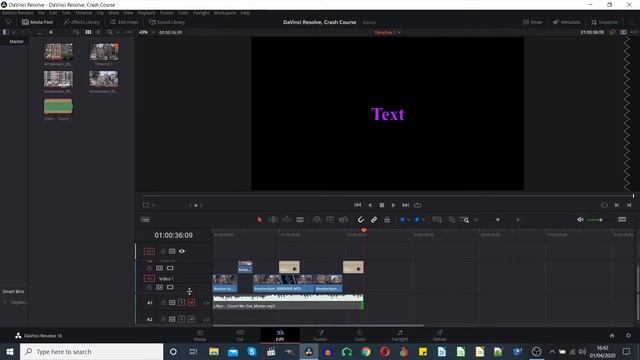Switch to the Fusion page
Screen dimensions: 640x360
(x=320, y=336)
